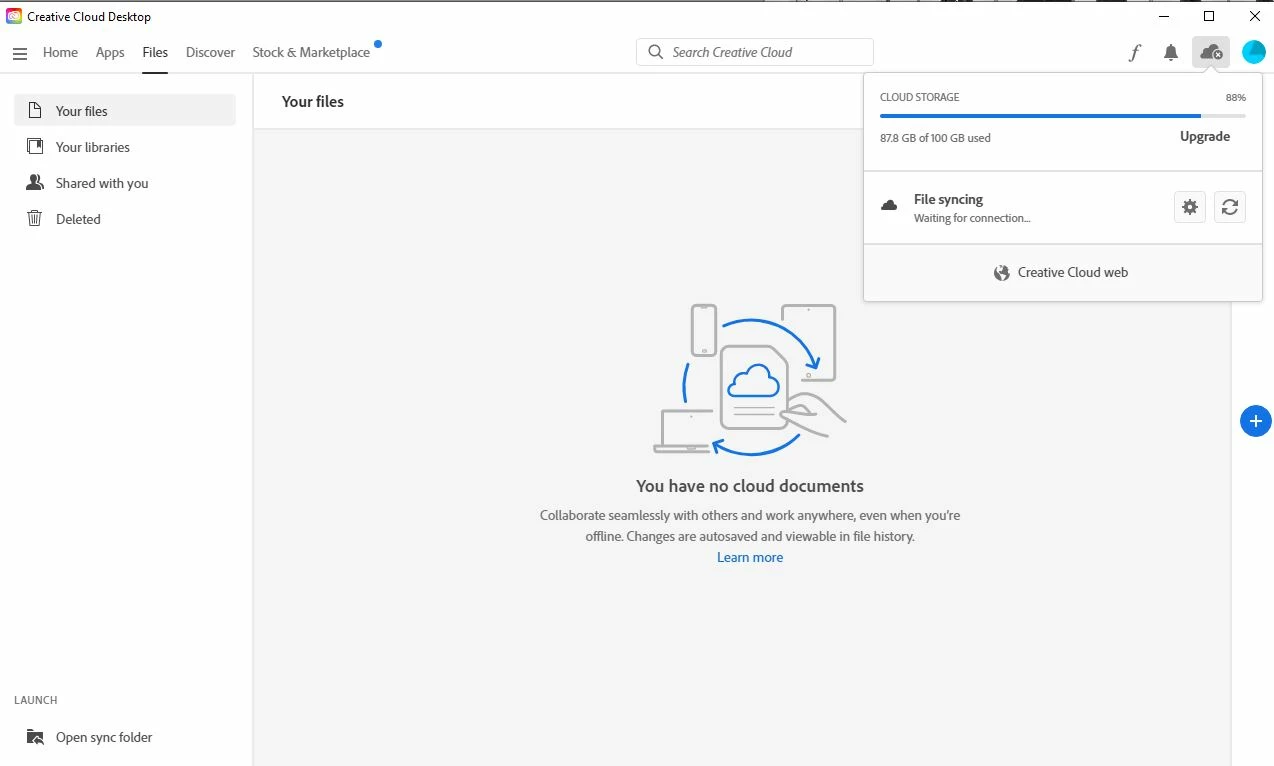Screen dimensions: 1274x766
Task: Click "87.8 GB of 100 GB used" text
Action: [935, 138]
